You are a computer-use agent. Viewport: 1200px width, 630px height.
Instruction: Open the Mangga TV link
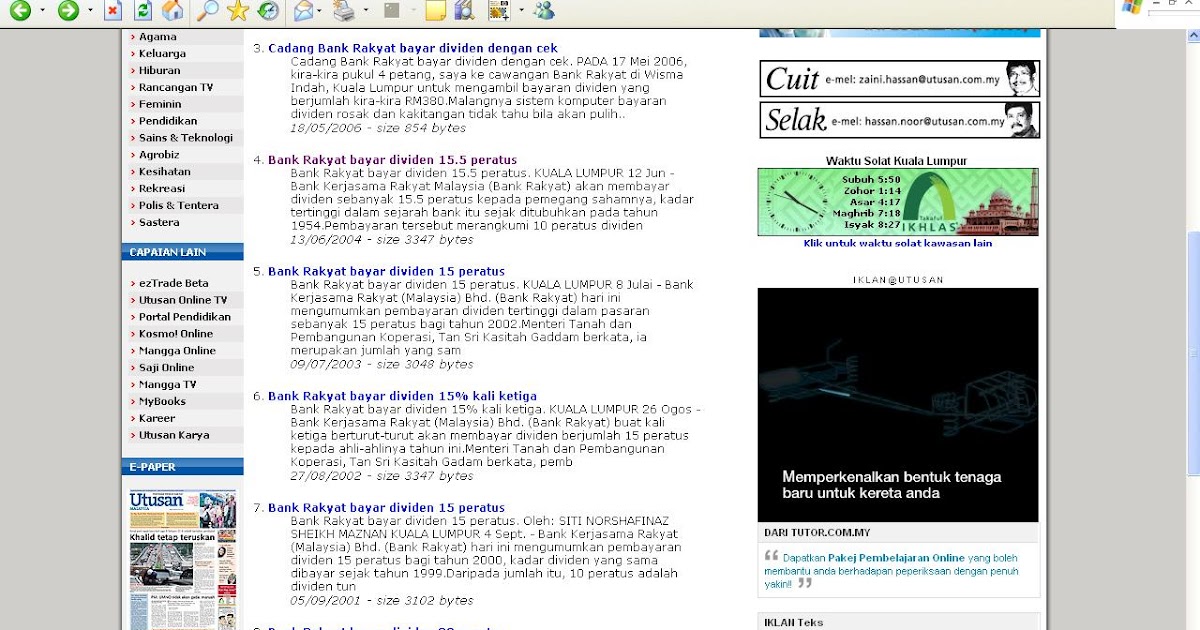[168, 385]
